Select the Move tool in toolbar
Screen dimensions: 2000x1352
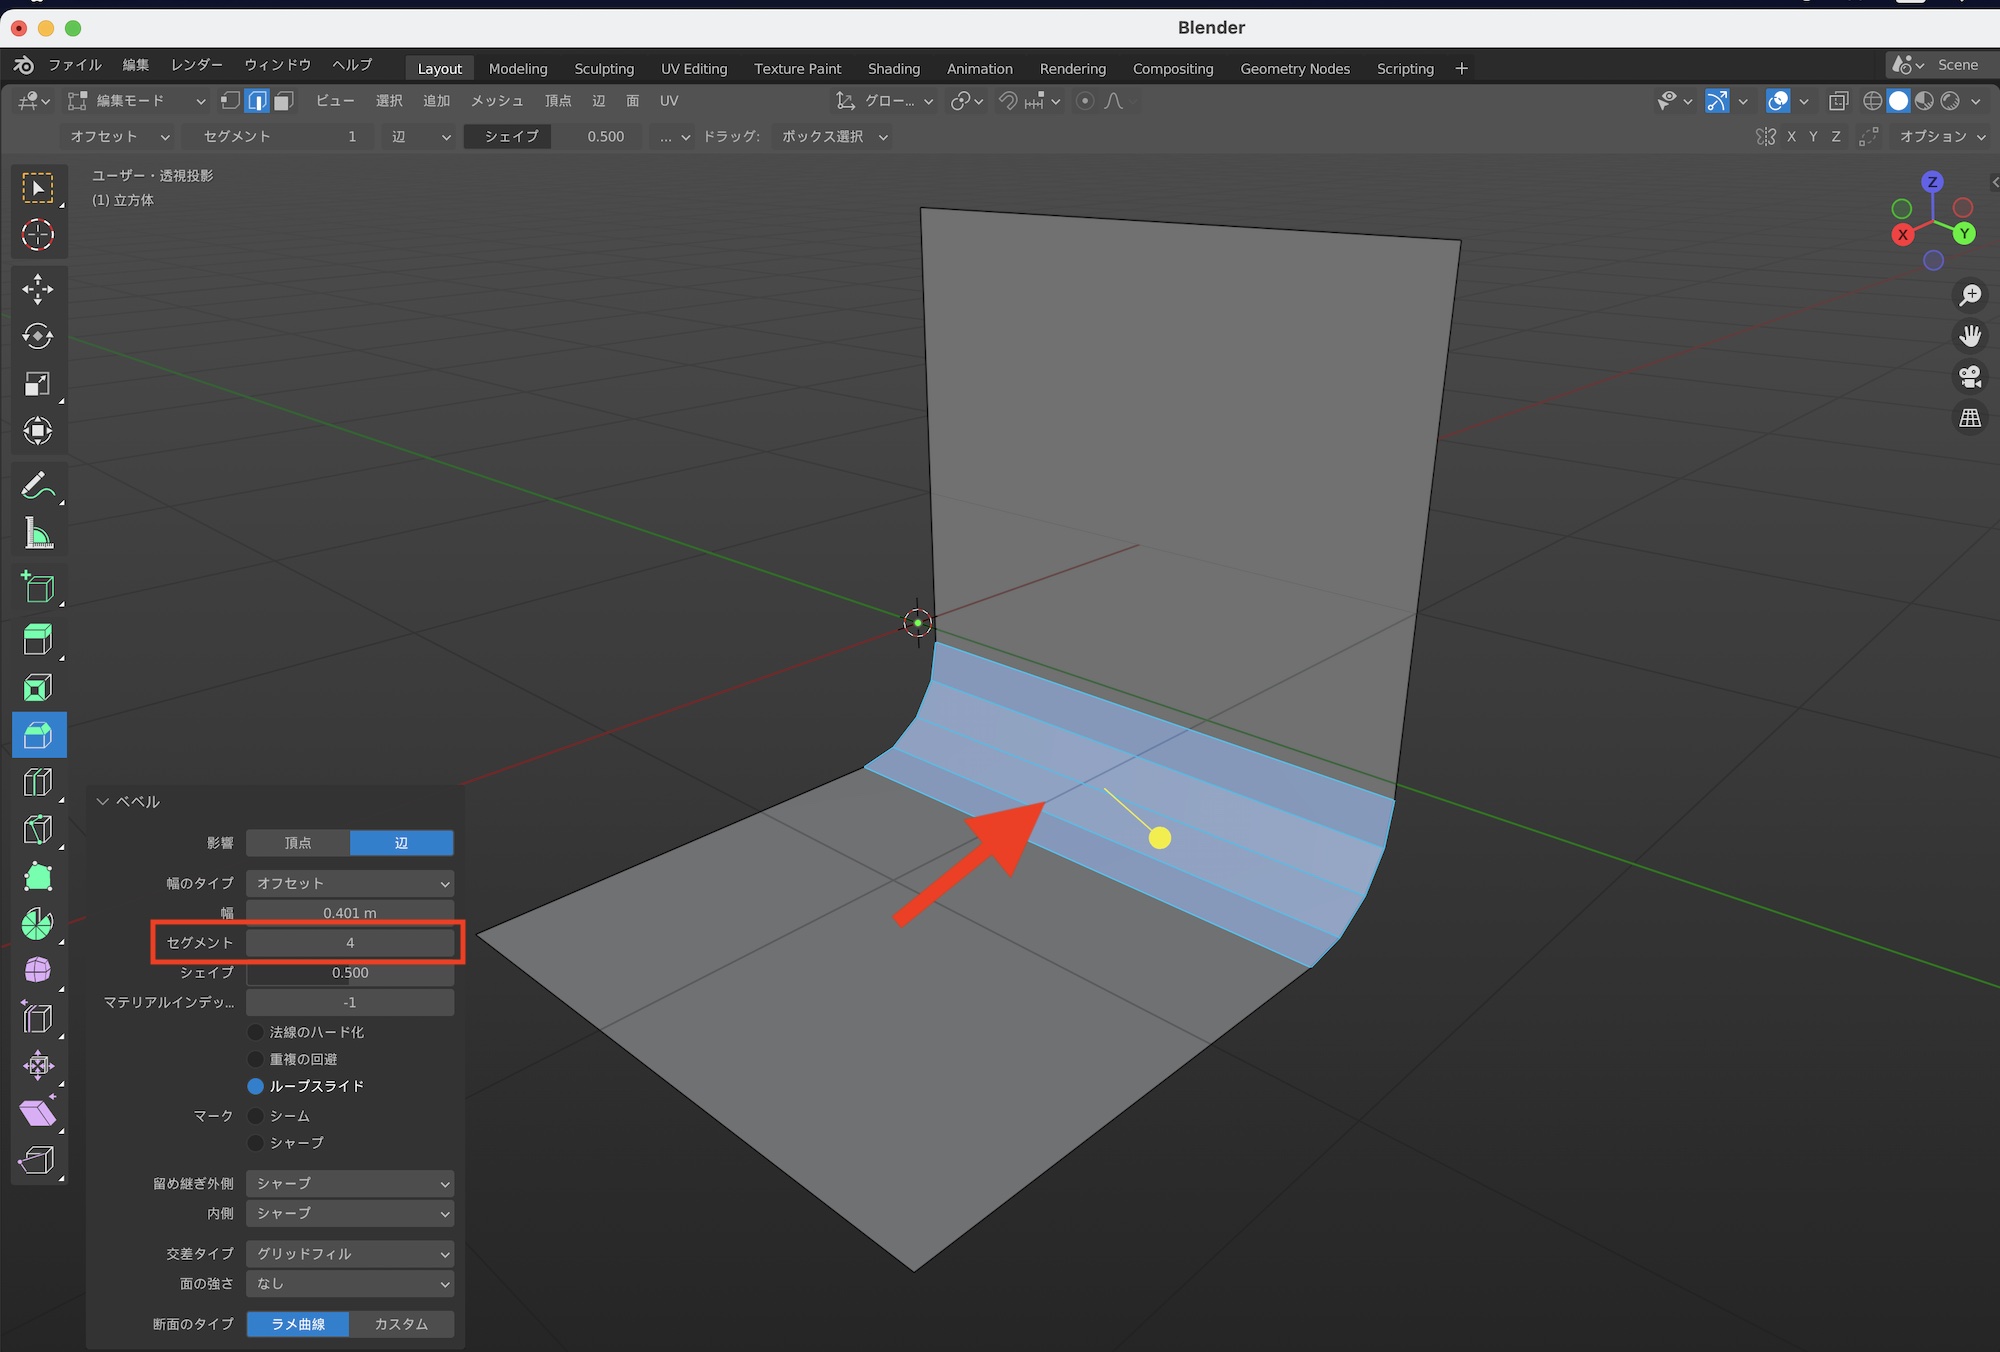(38, 289)
